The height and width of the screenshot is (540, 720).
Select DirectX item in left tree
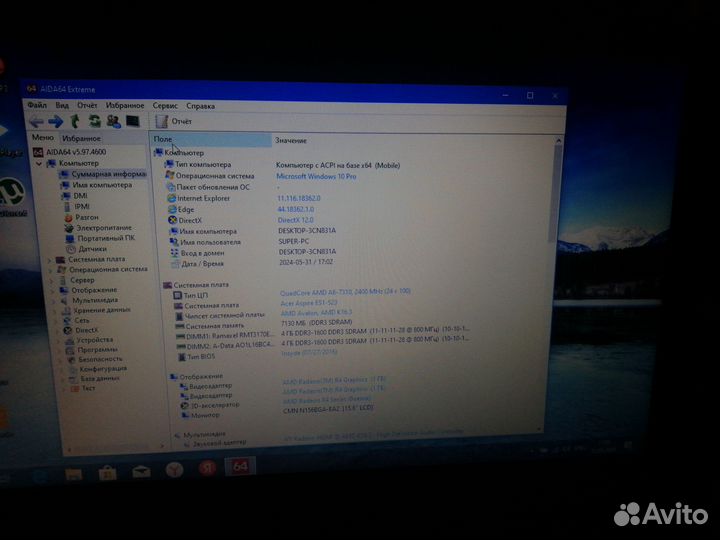pos(86,330)
